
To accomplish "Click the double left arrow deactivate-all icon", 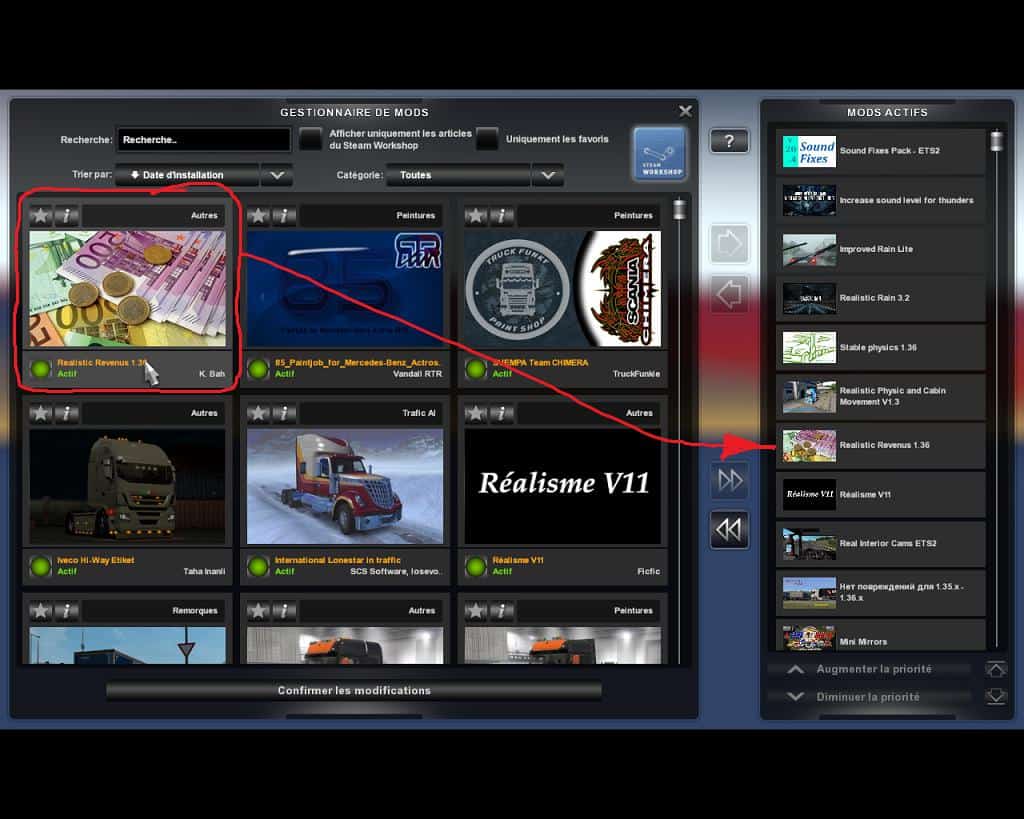I will [730, 530].
